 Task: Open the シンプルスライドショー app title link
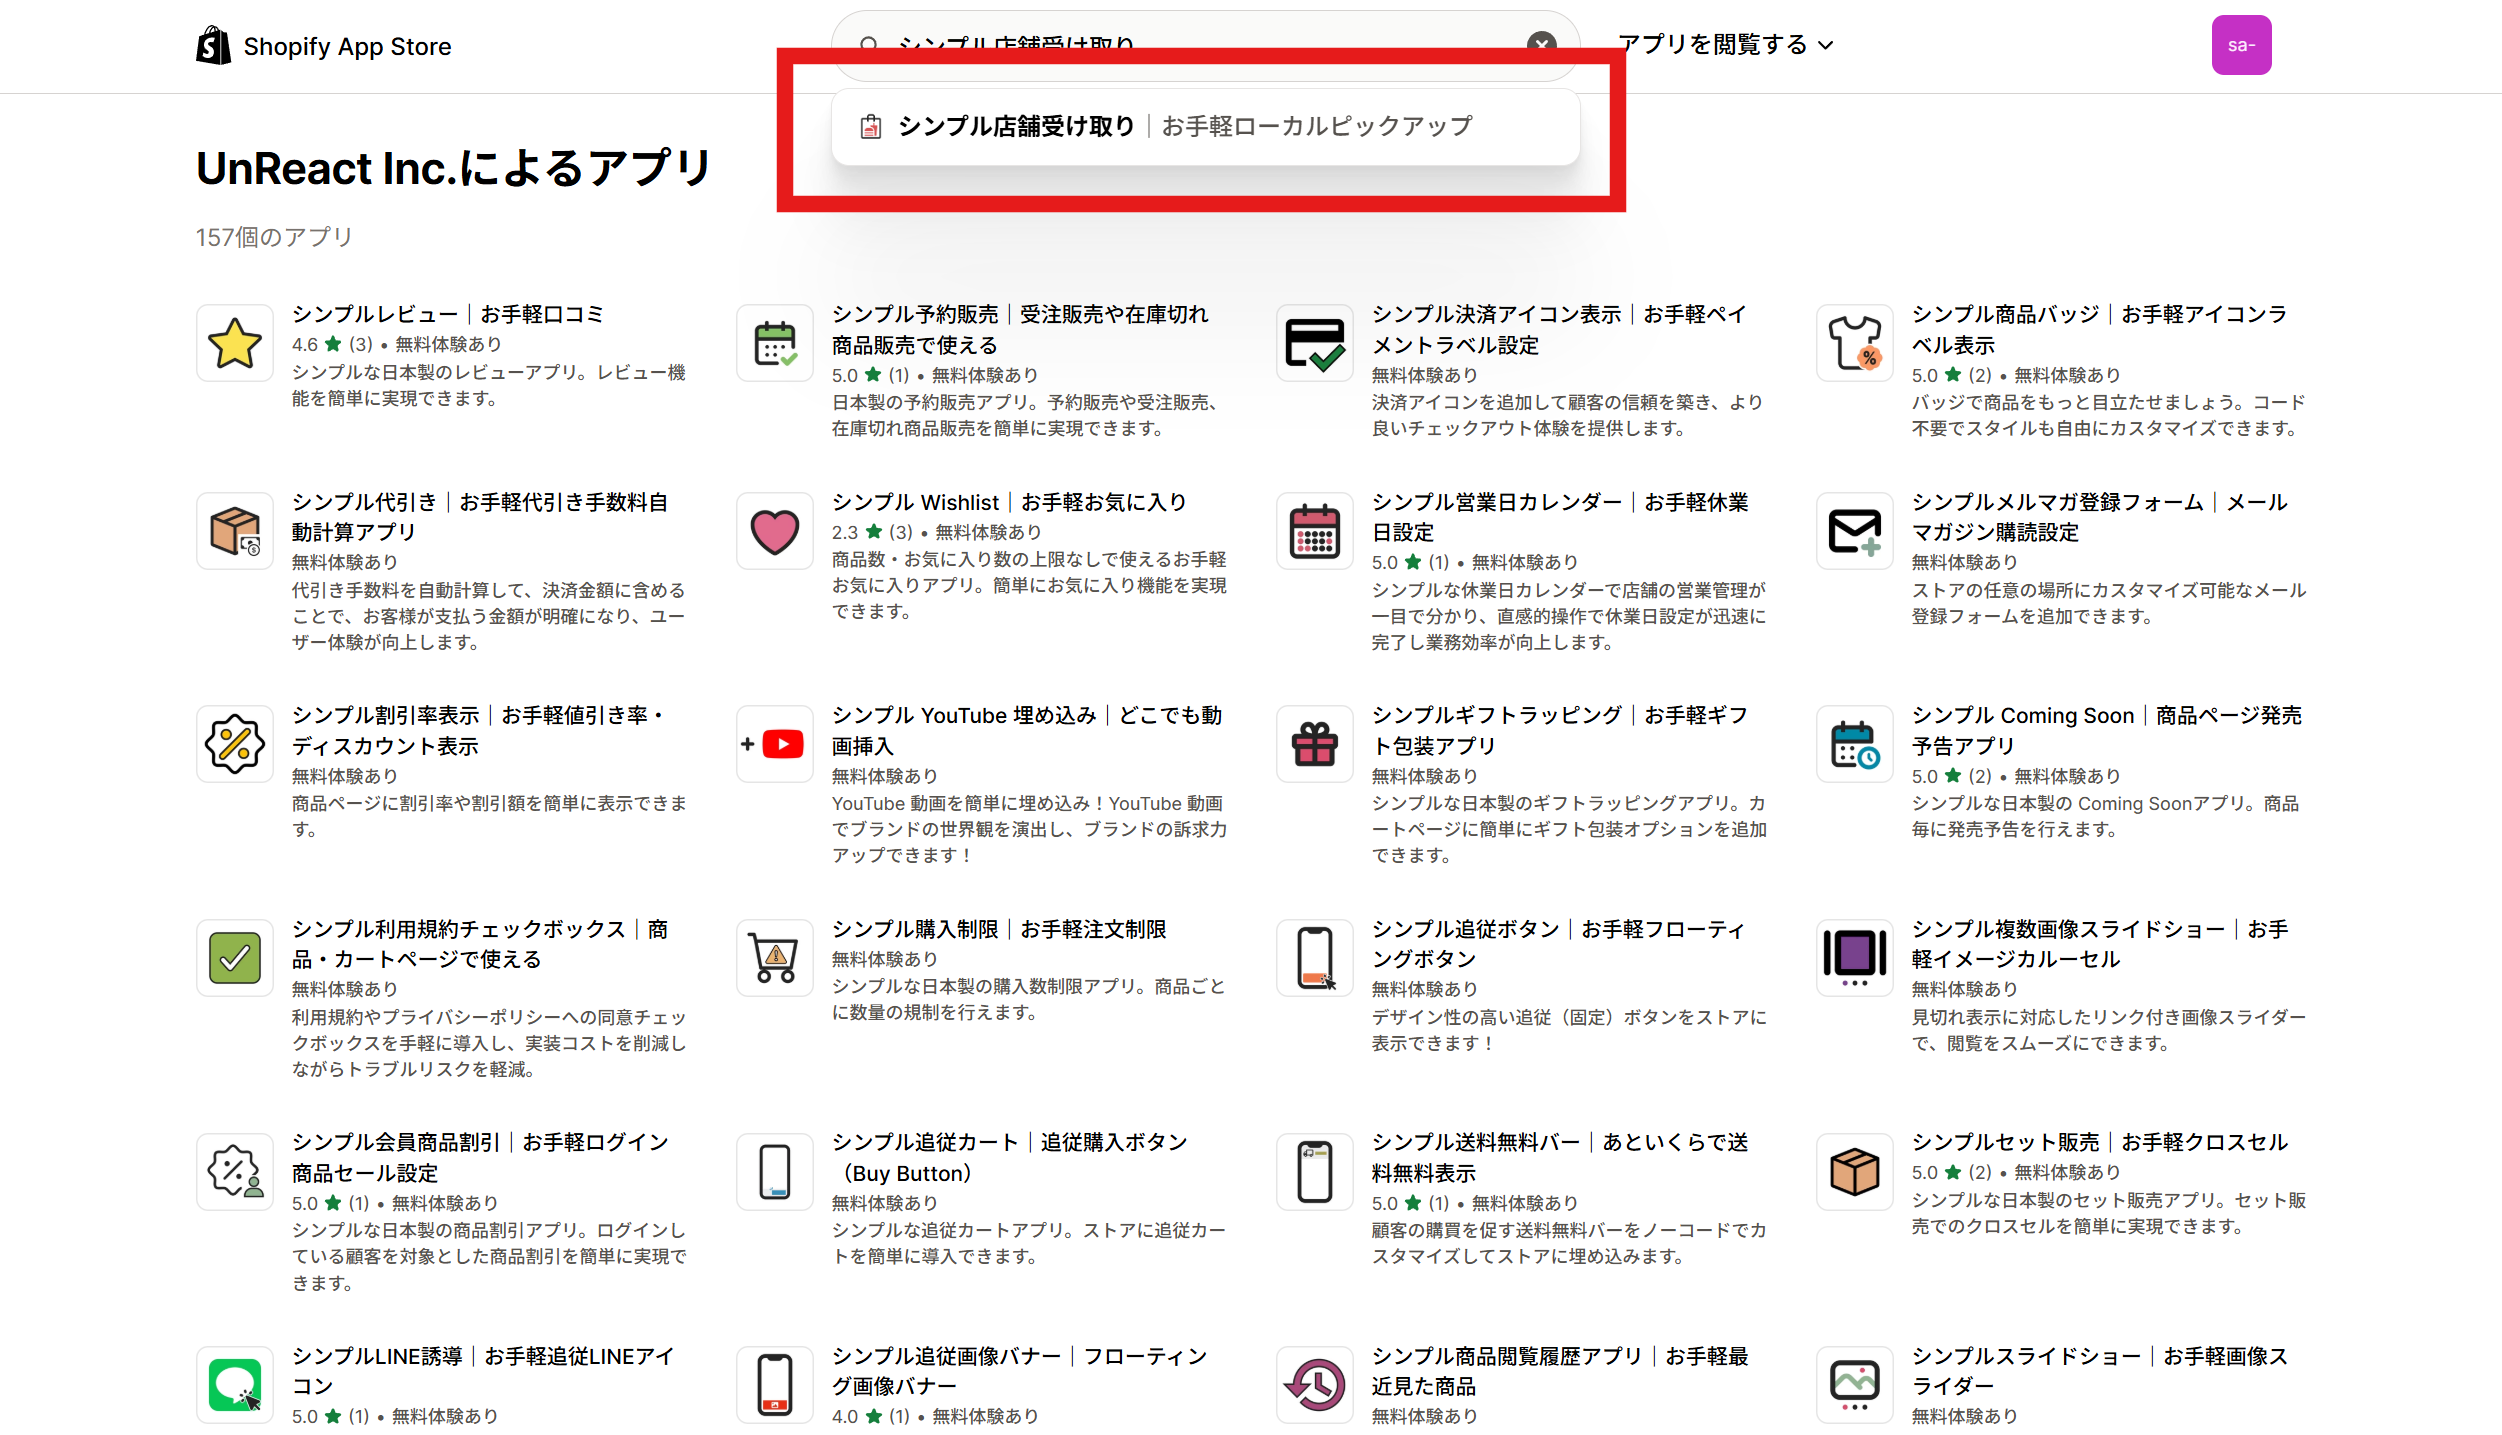[x=2100, y=1371]
